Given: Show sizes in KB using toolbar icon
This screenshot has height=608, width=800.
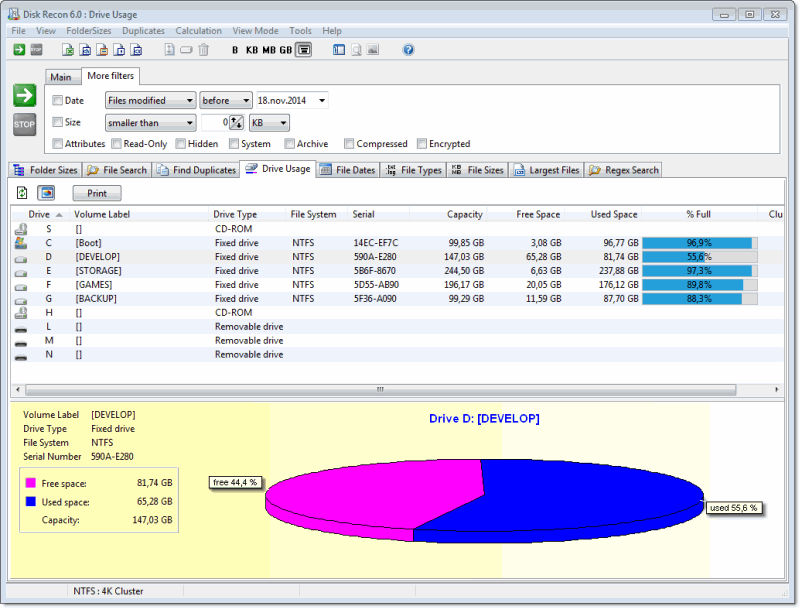Looking at the screenshot, I should [x=252, y=50].
